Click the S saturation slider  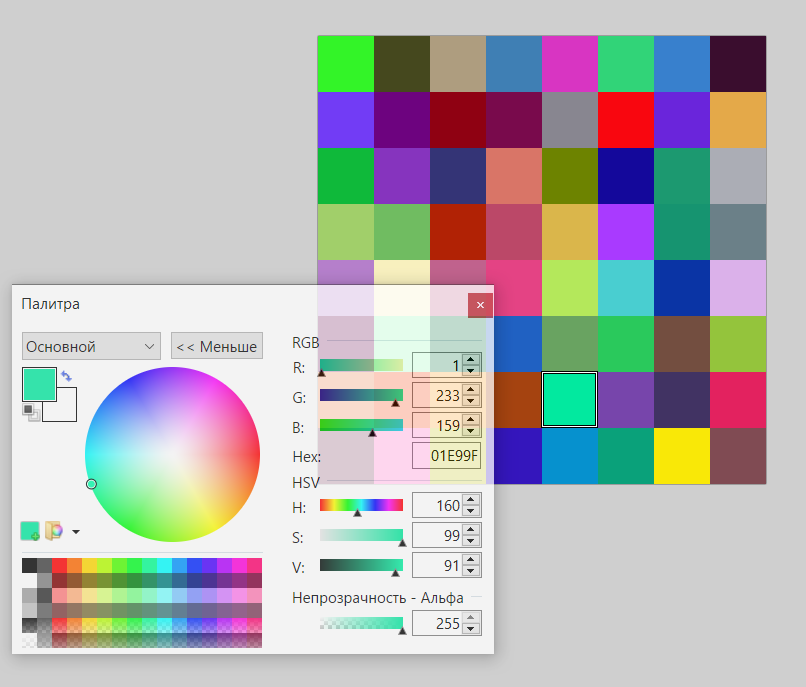(361, 535)
